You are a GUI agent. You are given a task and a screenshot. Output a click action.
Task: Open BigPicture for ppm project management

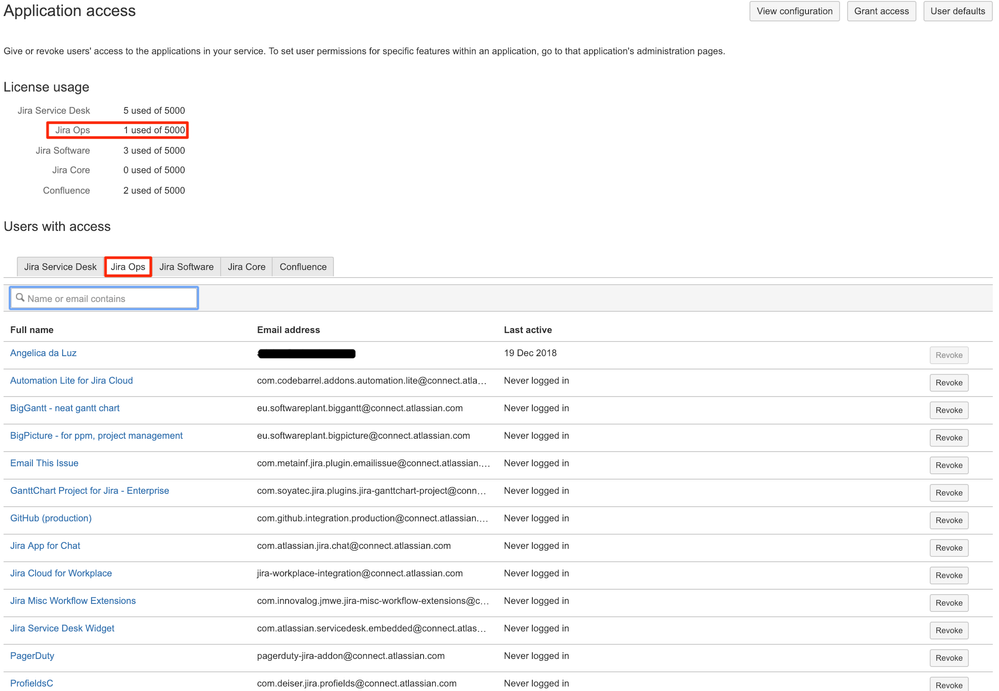pyautogui.click(x=95, y=435)
